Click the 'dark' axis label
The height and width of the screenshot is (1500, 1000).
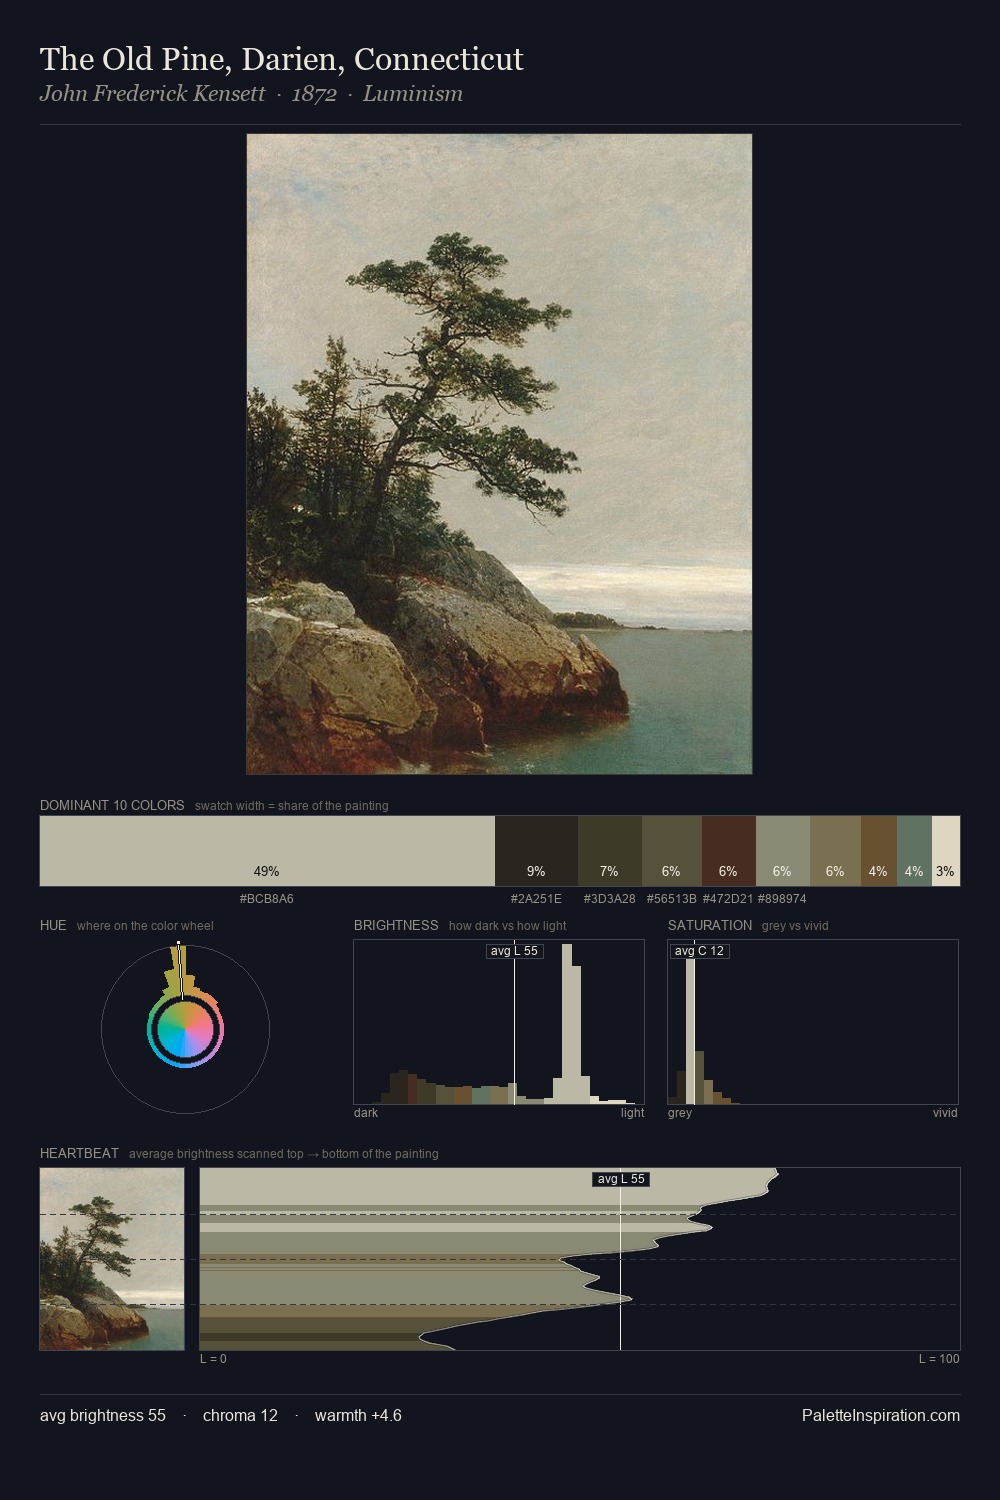tap(366, 1113)
